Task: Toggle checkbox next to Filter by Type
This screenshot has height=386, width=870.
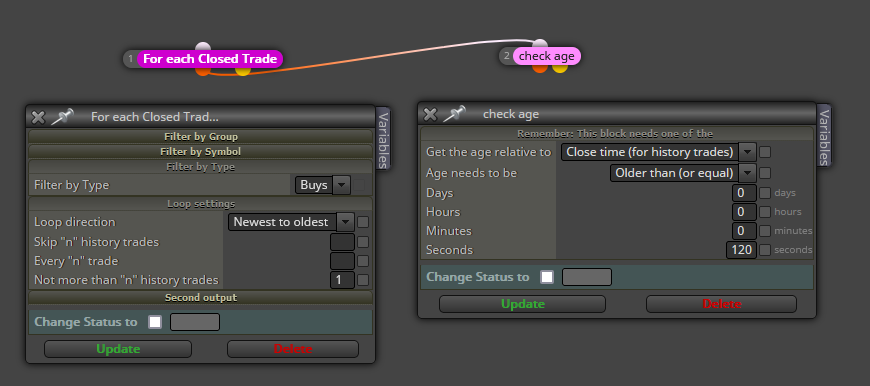Action: (x=360, y=185)
